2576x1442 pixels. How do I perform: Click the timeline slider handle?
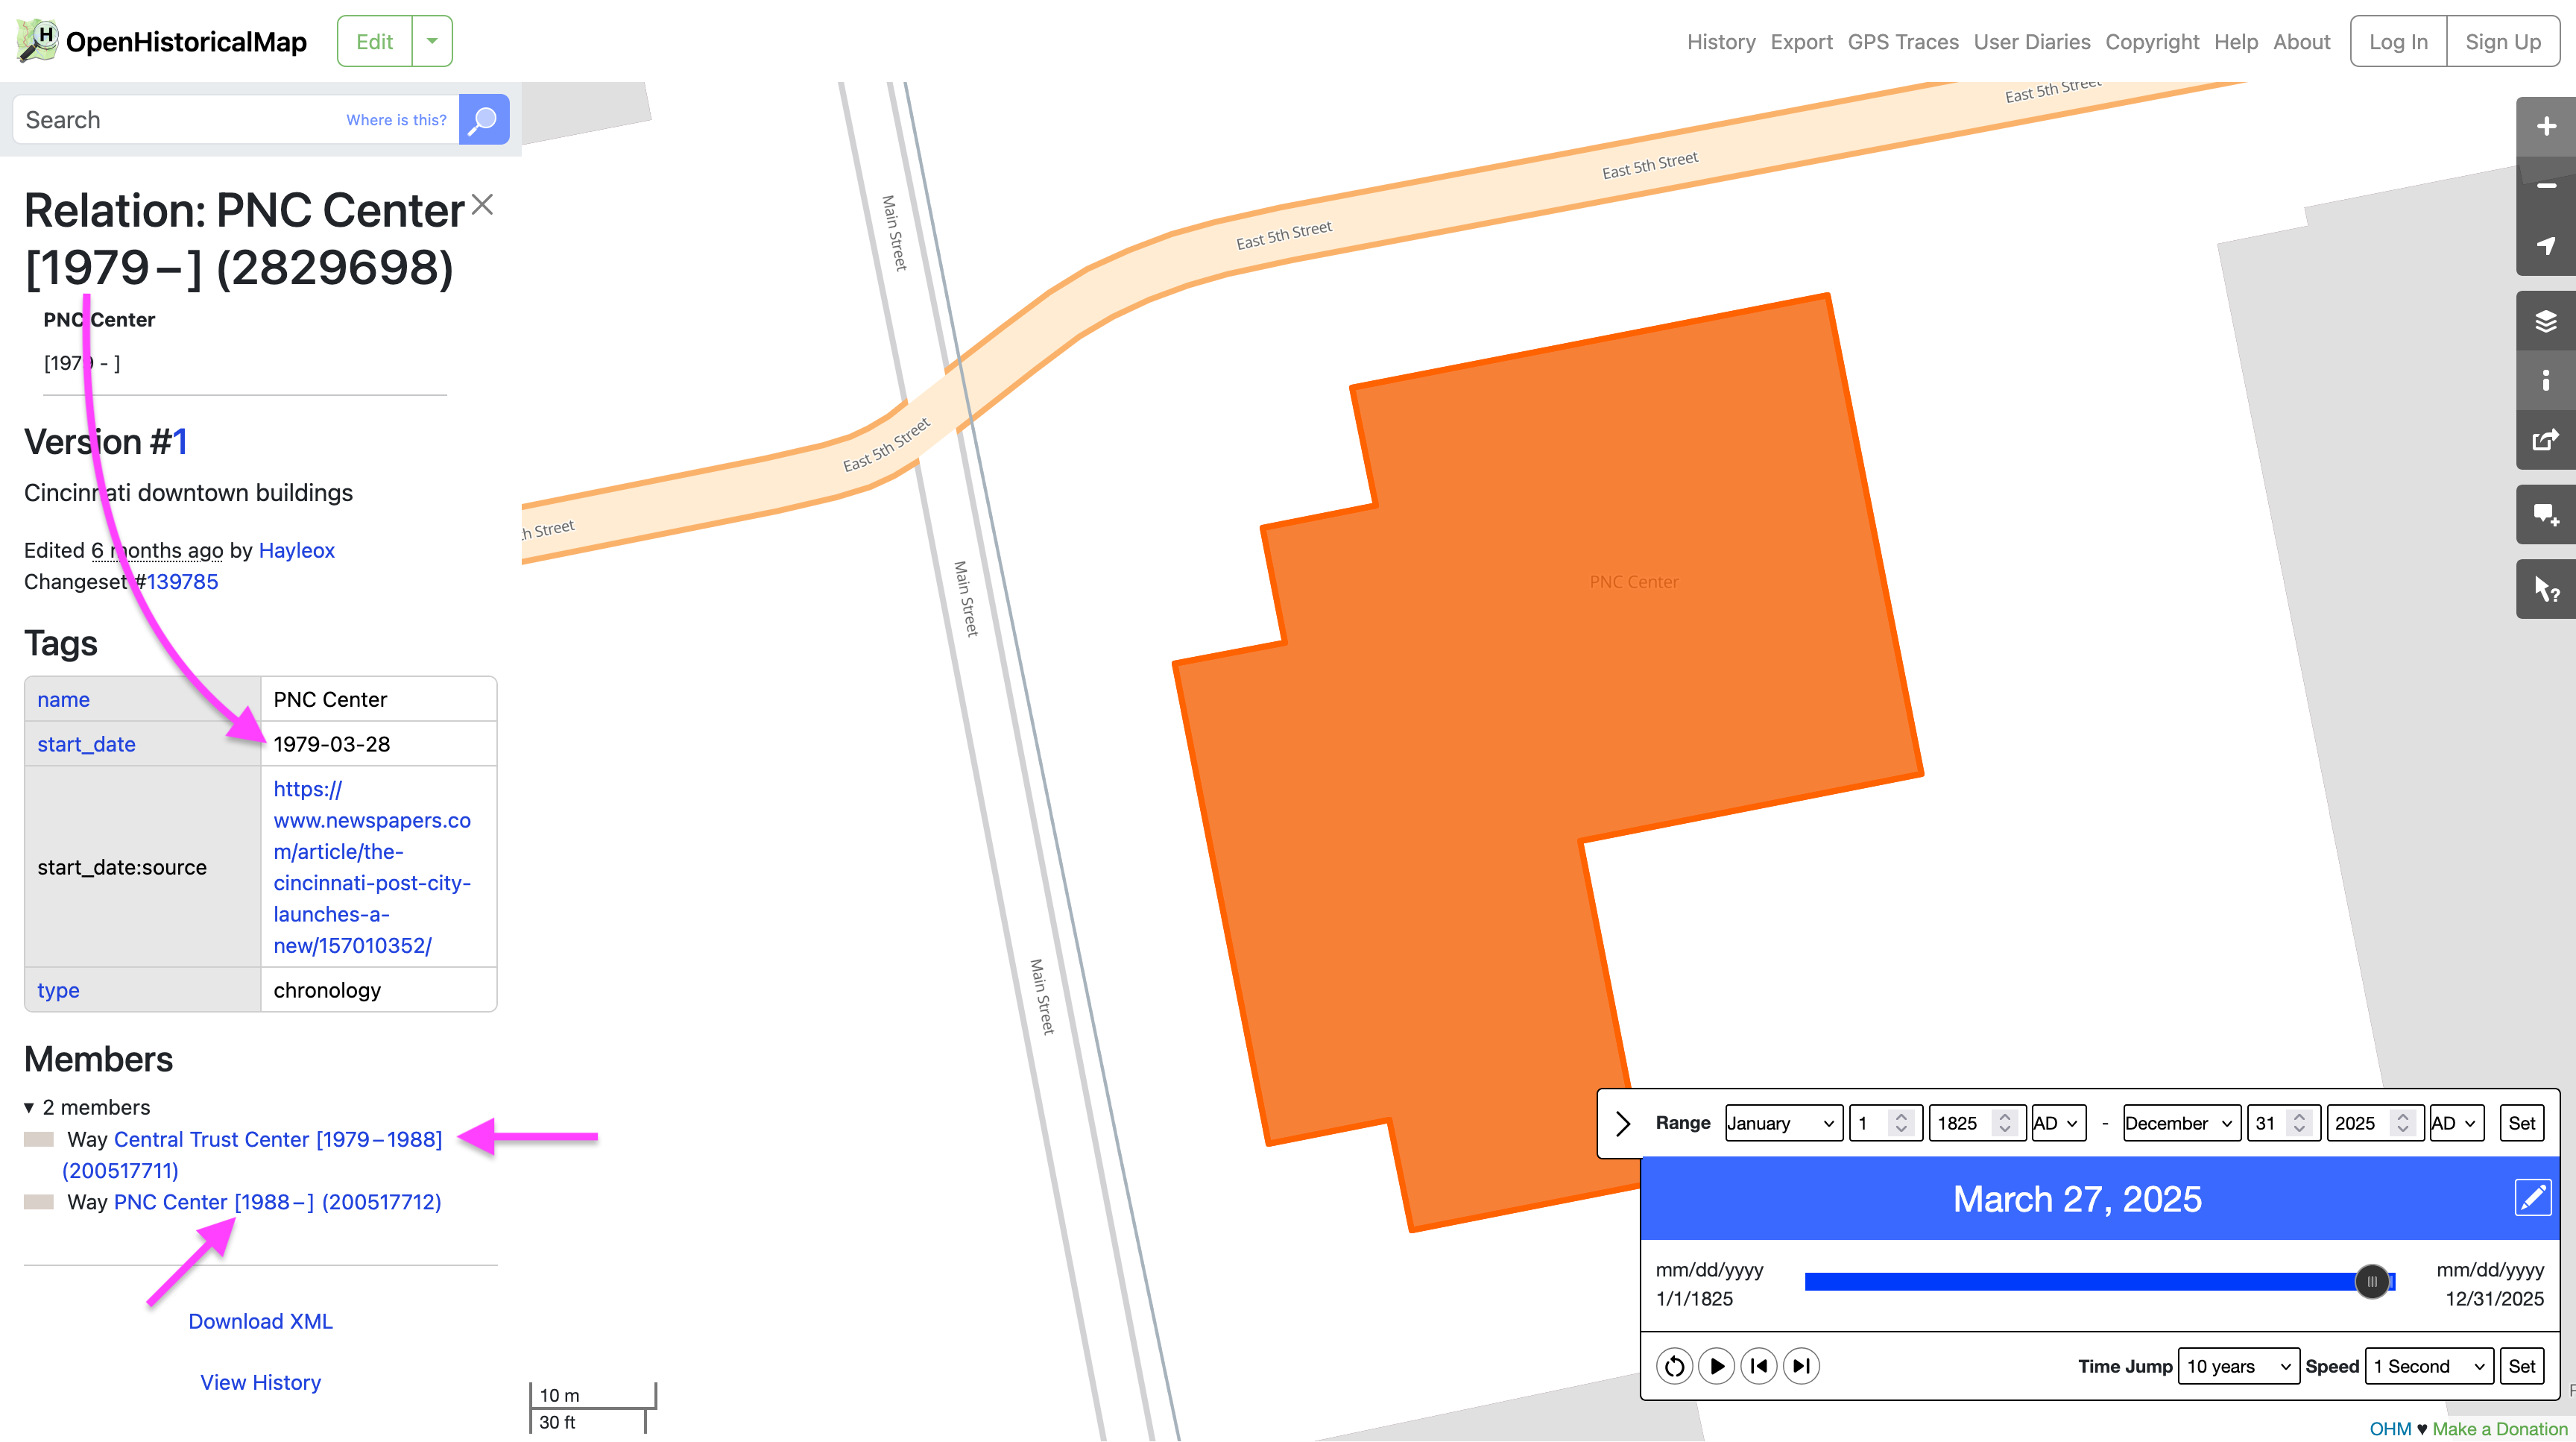click(x=2371, y=1281)
